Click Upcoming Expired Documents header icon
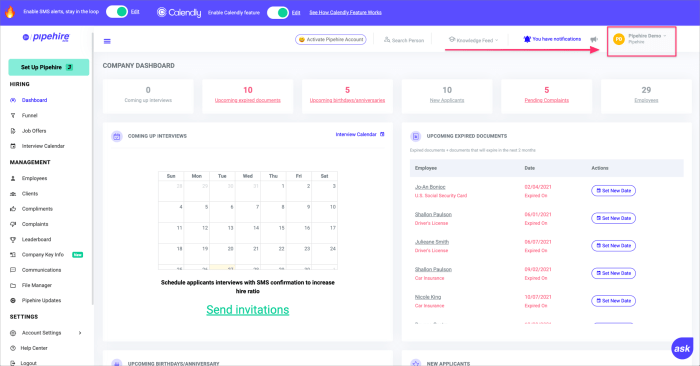The width and height of the screenshot is (700, 366). pyautogui.click(x=415, y=137)
